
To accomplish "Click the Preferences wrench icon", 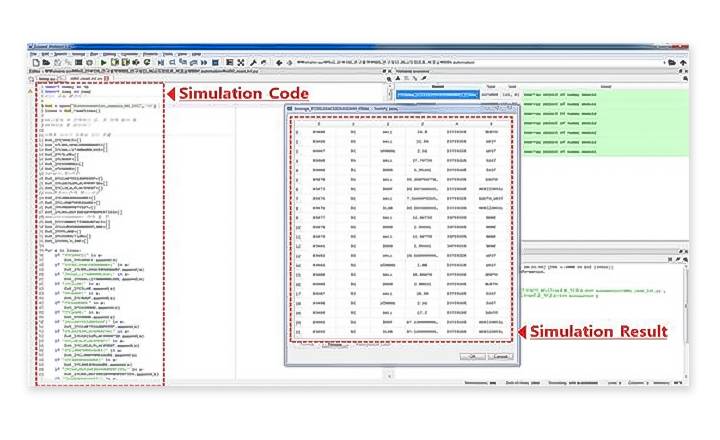I will pyautogui.click(x=254, y=62).
